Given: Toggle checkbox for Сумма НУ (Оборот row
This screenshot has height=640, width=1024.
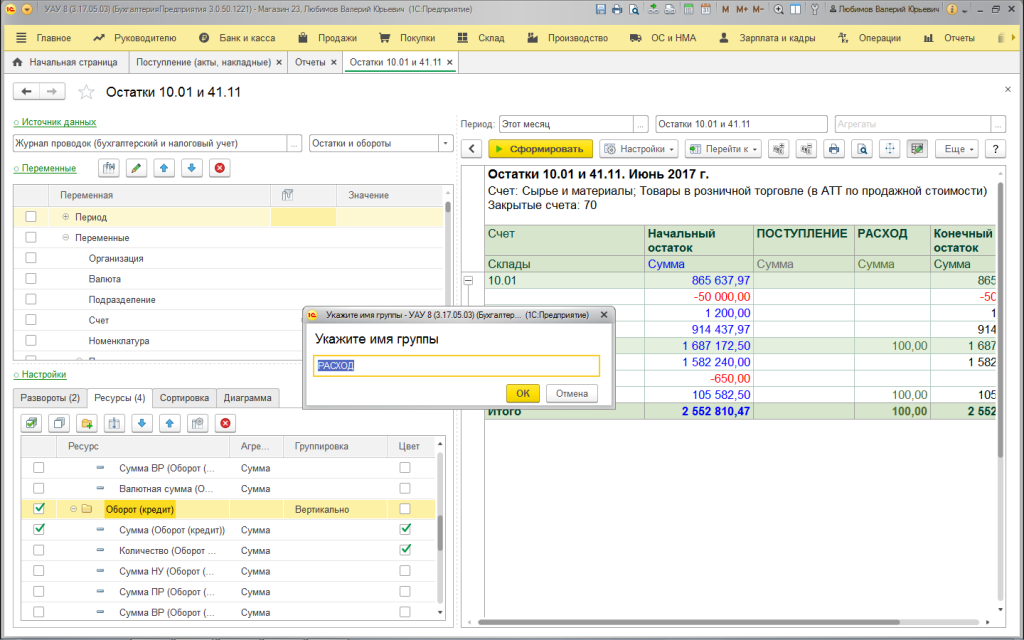Looking at the screenshot, I should (39, 571).
